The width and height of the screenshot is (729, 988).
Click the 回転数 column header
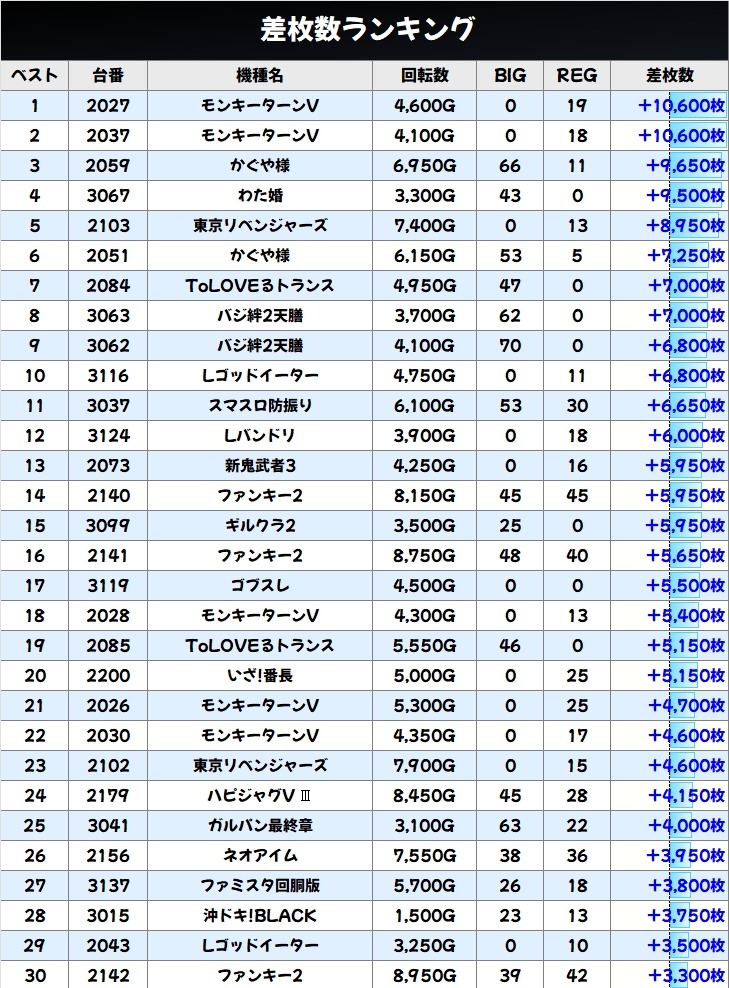pos(425,76)
